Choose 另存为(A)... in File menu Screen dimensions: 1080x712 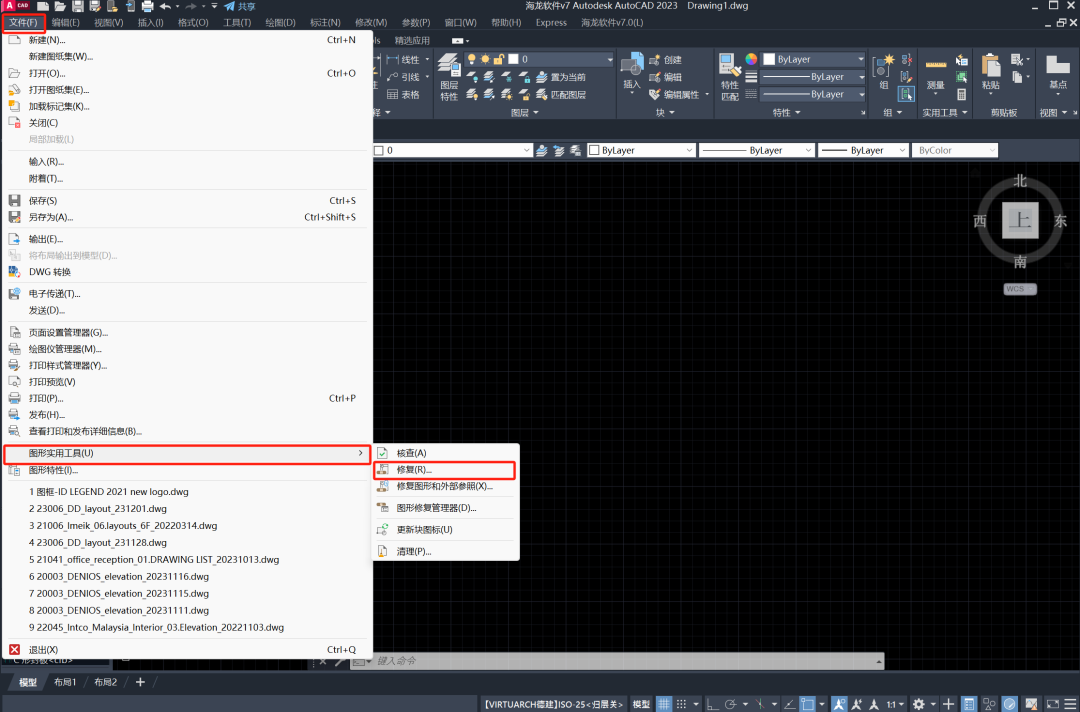51,217
